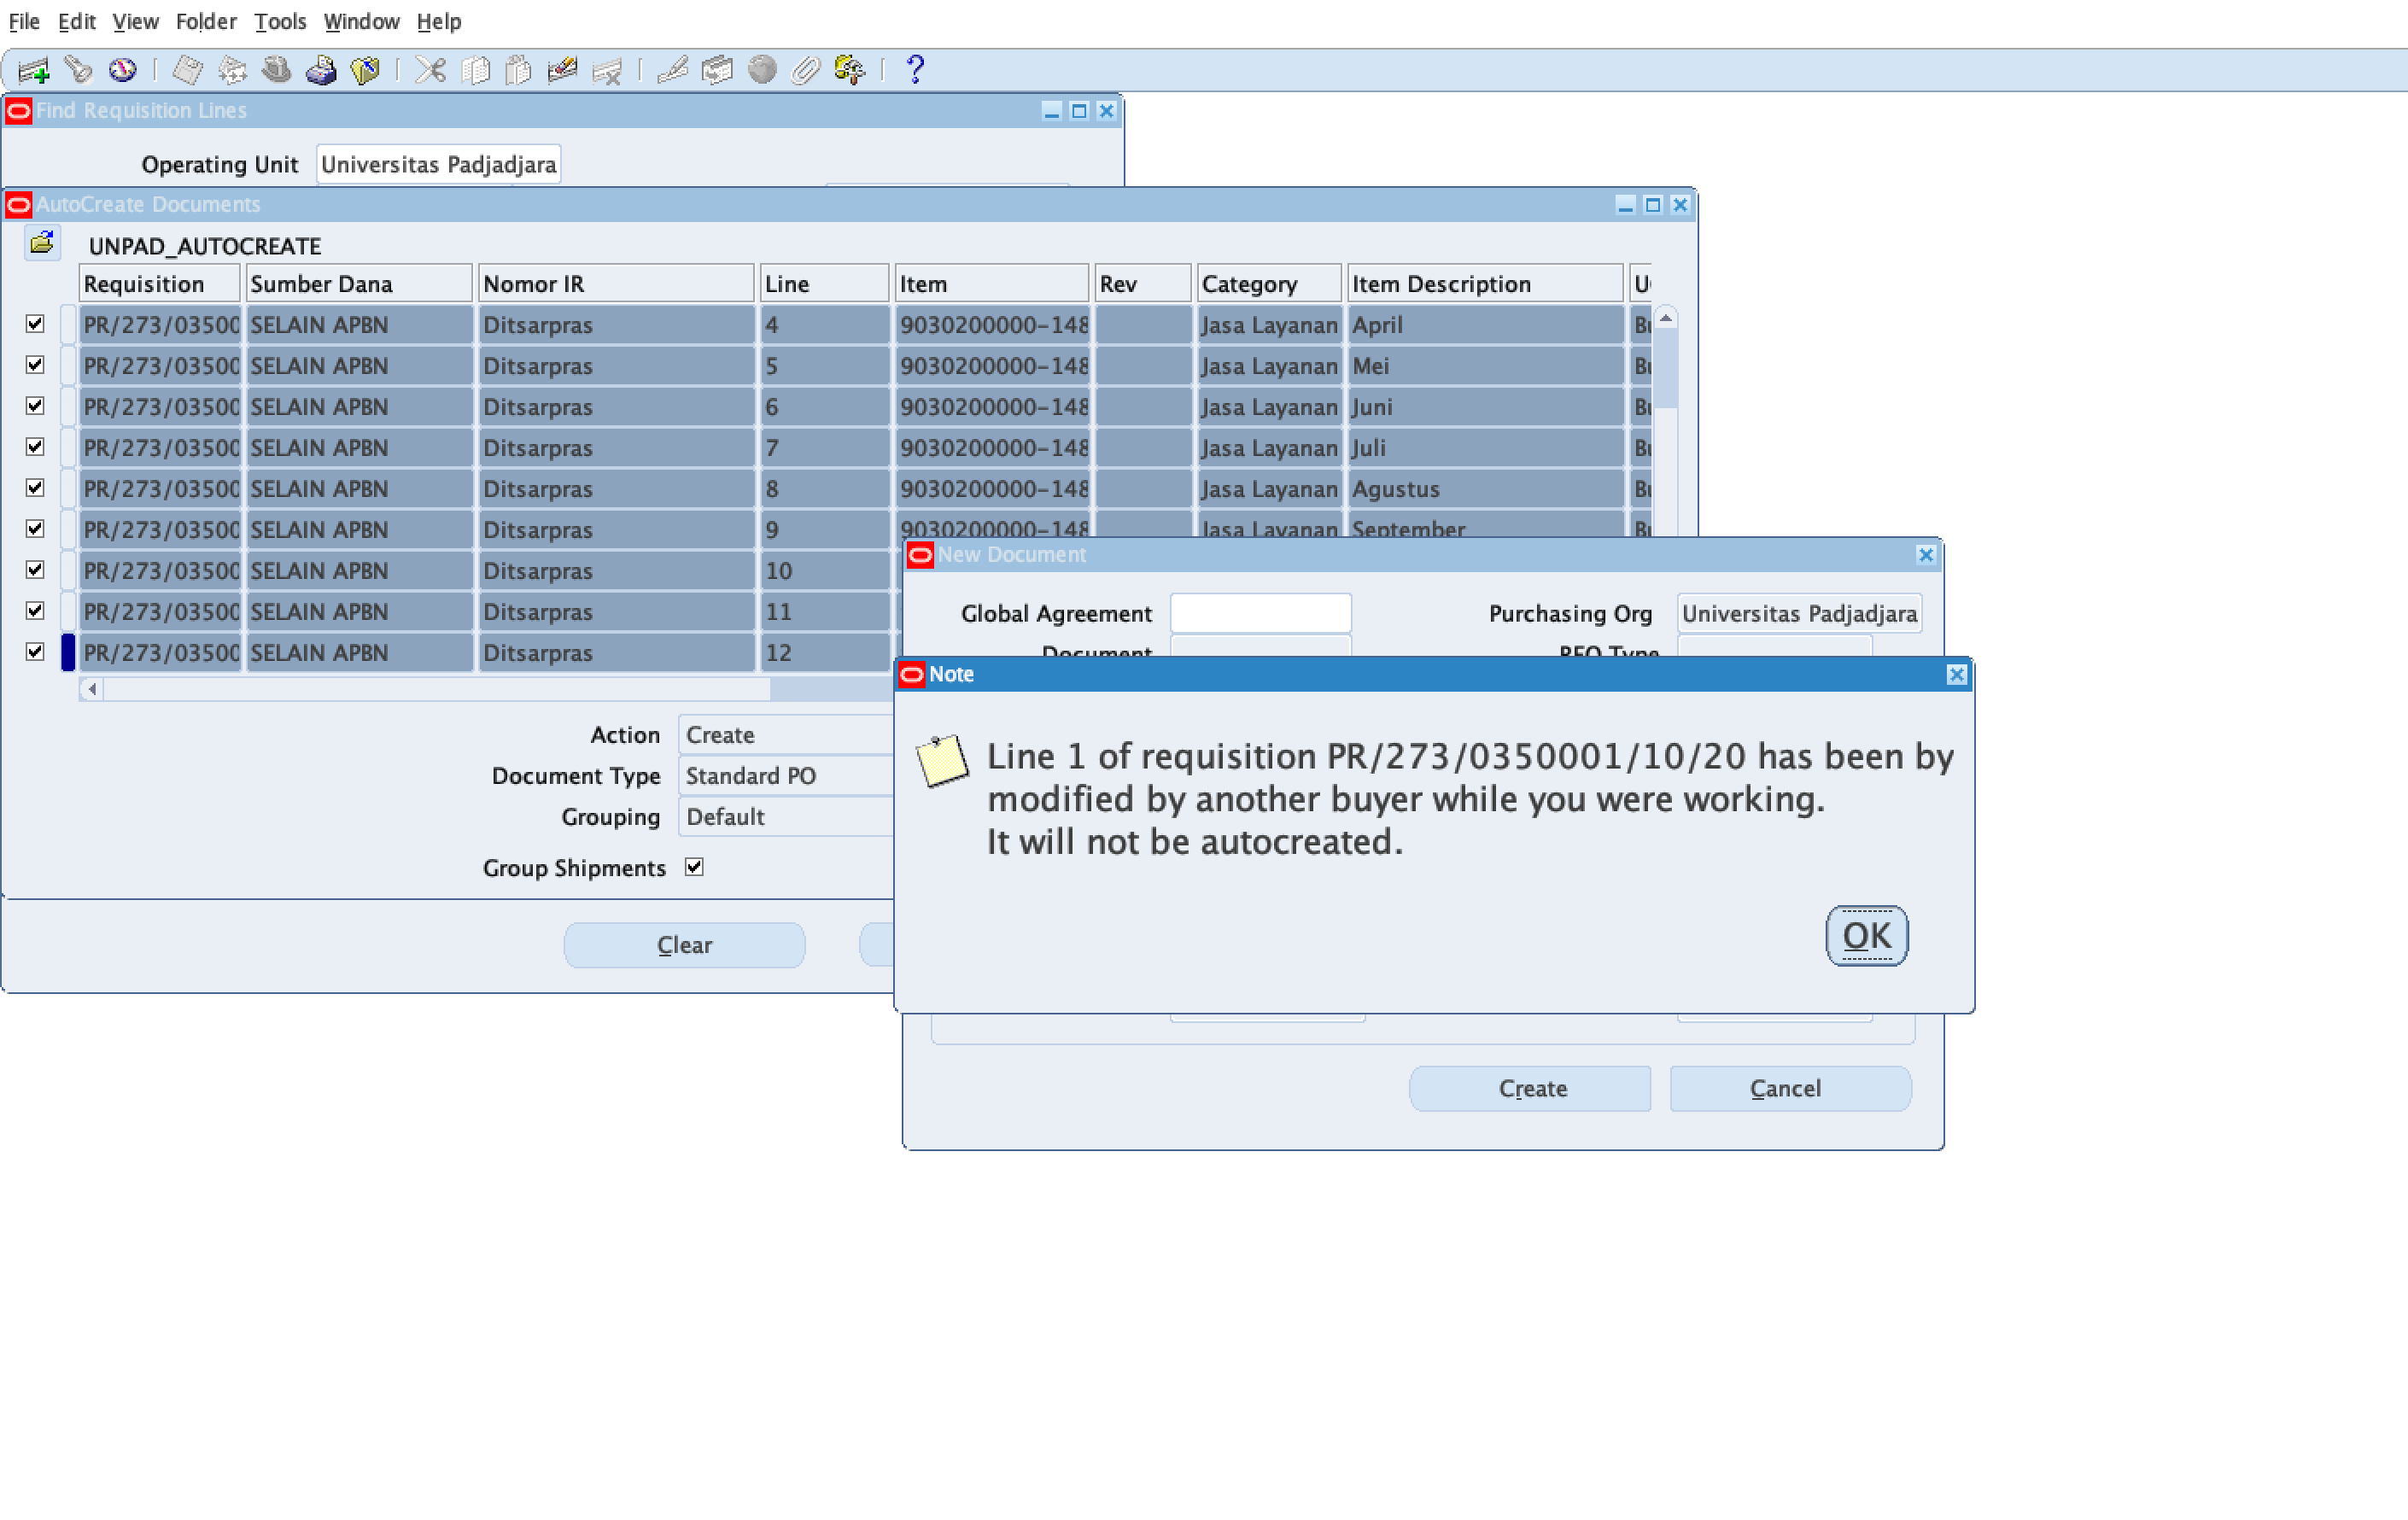Click the New Record toolbar icon
Screen dimensions: 2408x1520
tap(33, 70)
